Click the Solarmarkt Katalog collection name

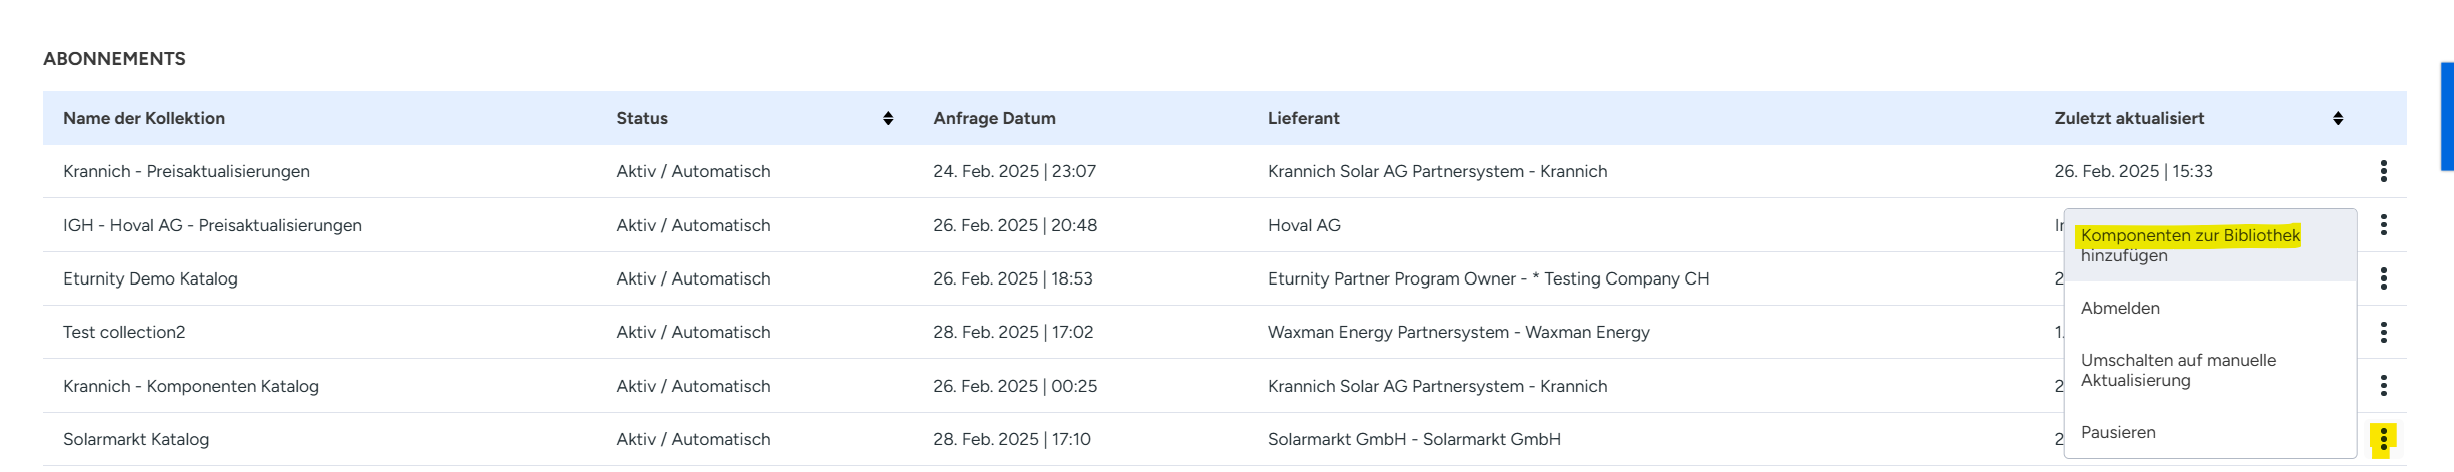pyautogui.click(x=136, y=440)
